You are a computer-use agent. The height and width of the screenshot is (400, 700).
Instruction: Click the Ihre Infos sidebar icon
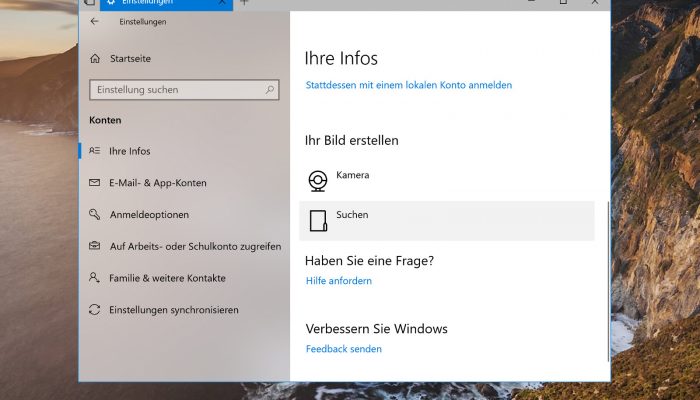pos(94,151)
